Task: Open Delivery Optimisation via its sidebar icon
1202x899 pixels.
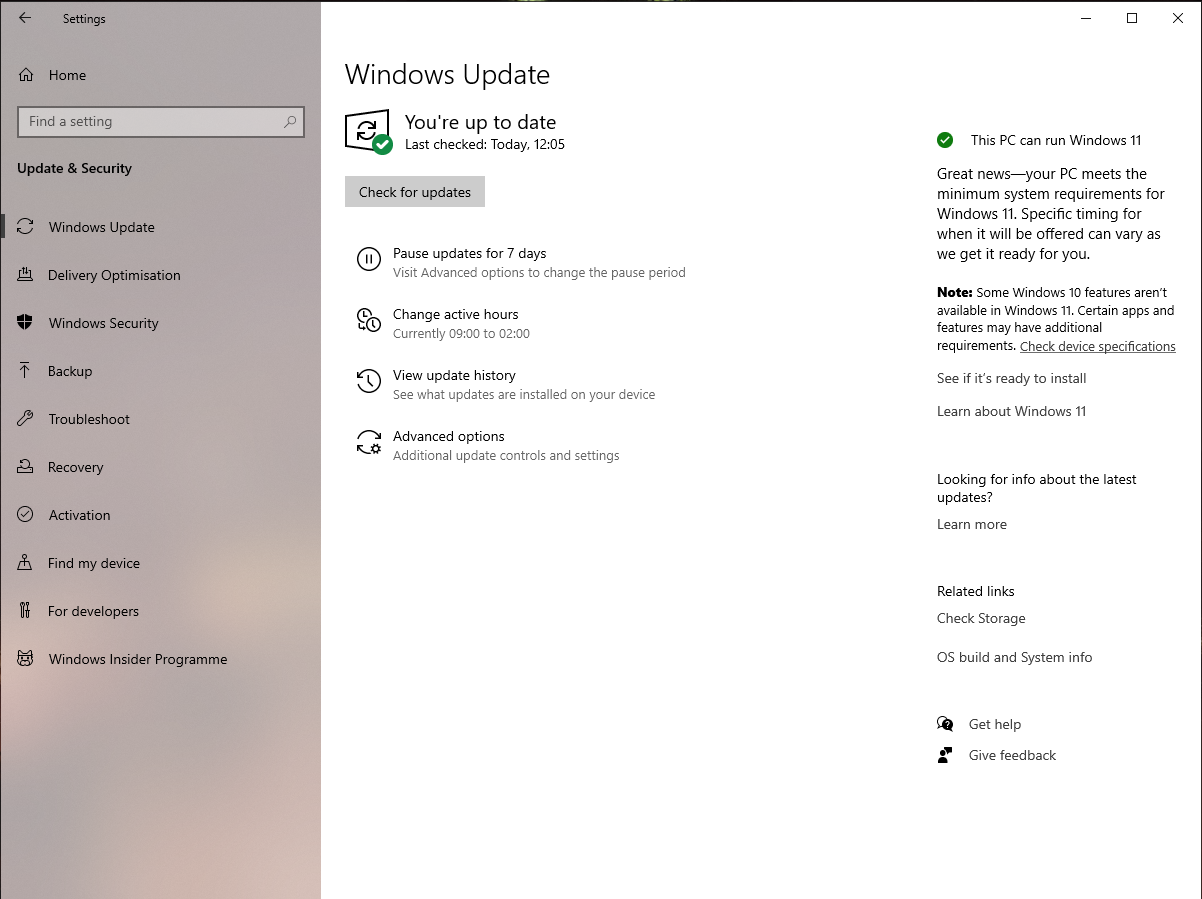Action: click(26, 275)
